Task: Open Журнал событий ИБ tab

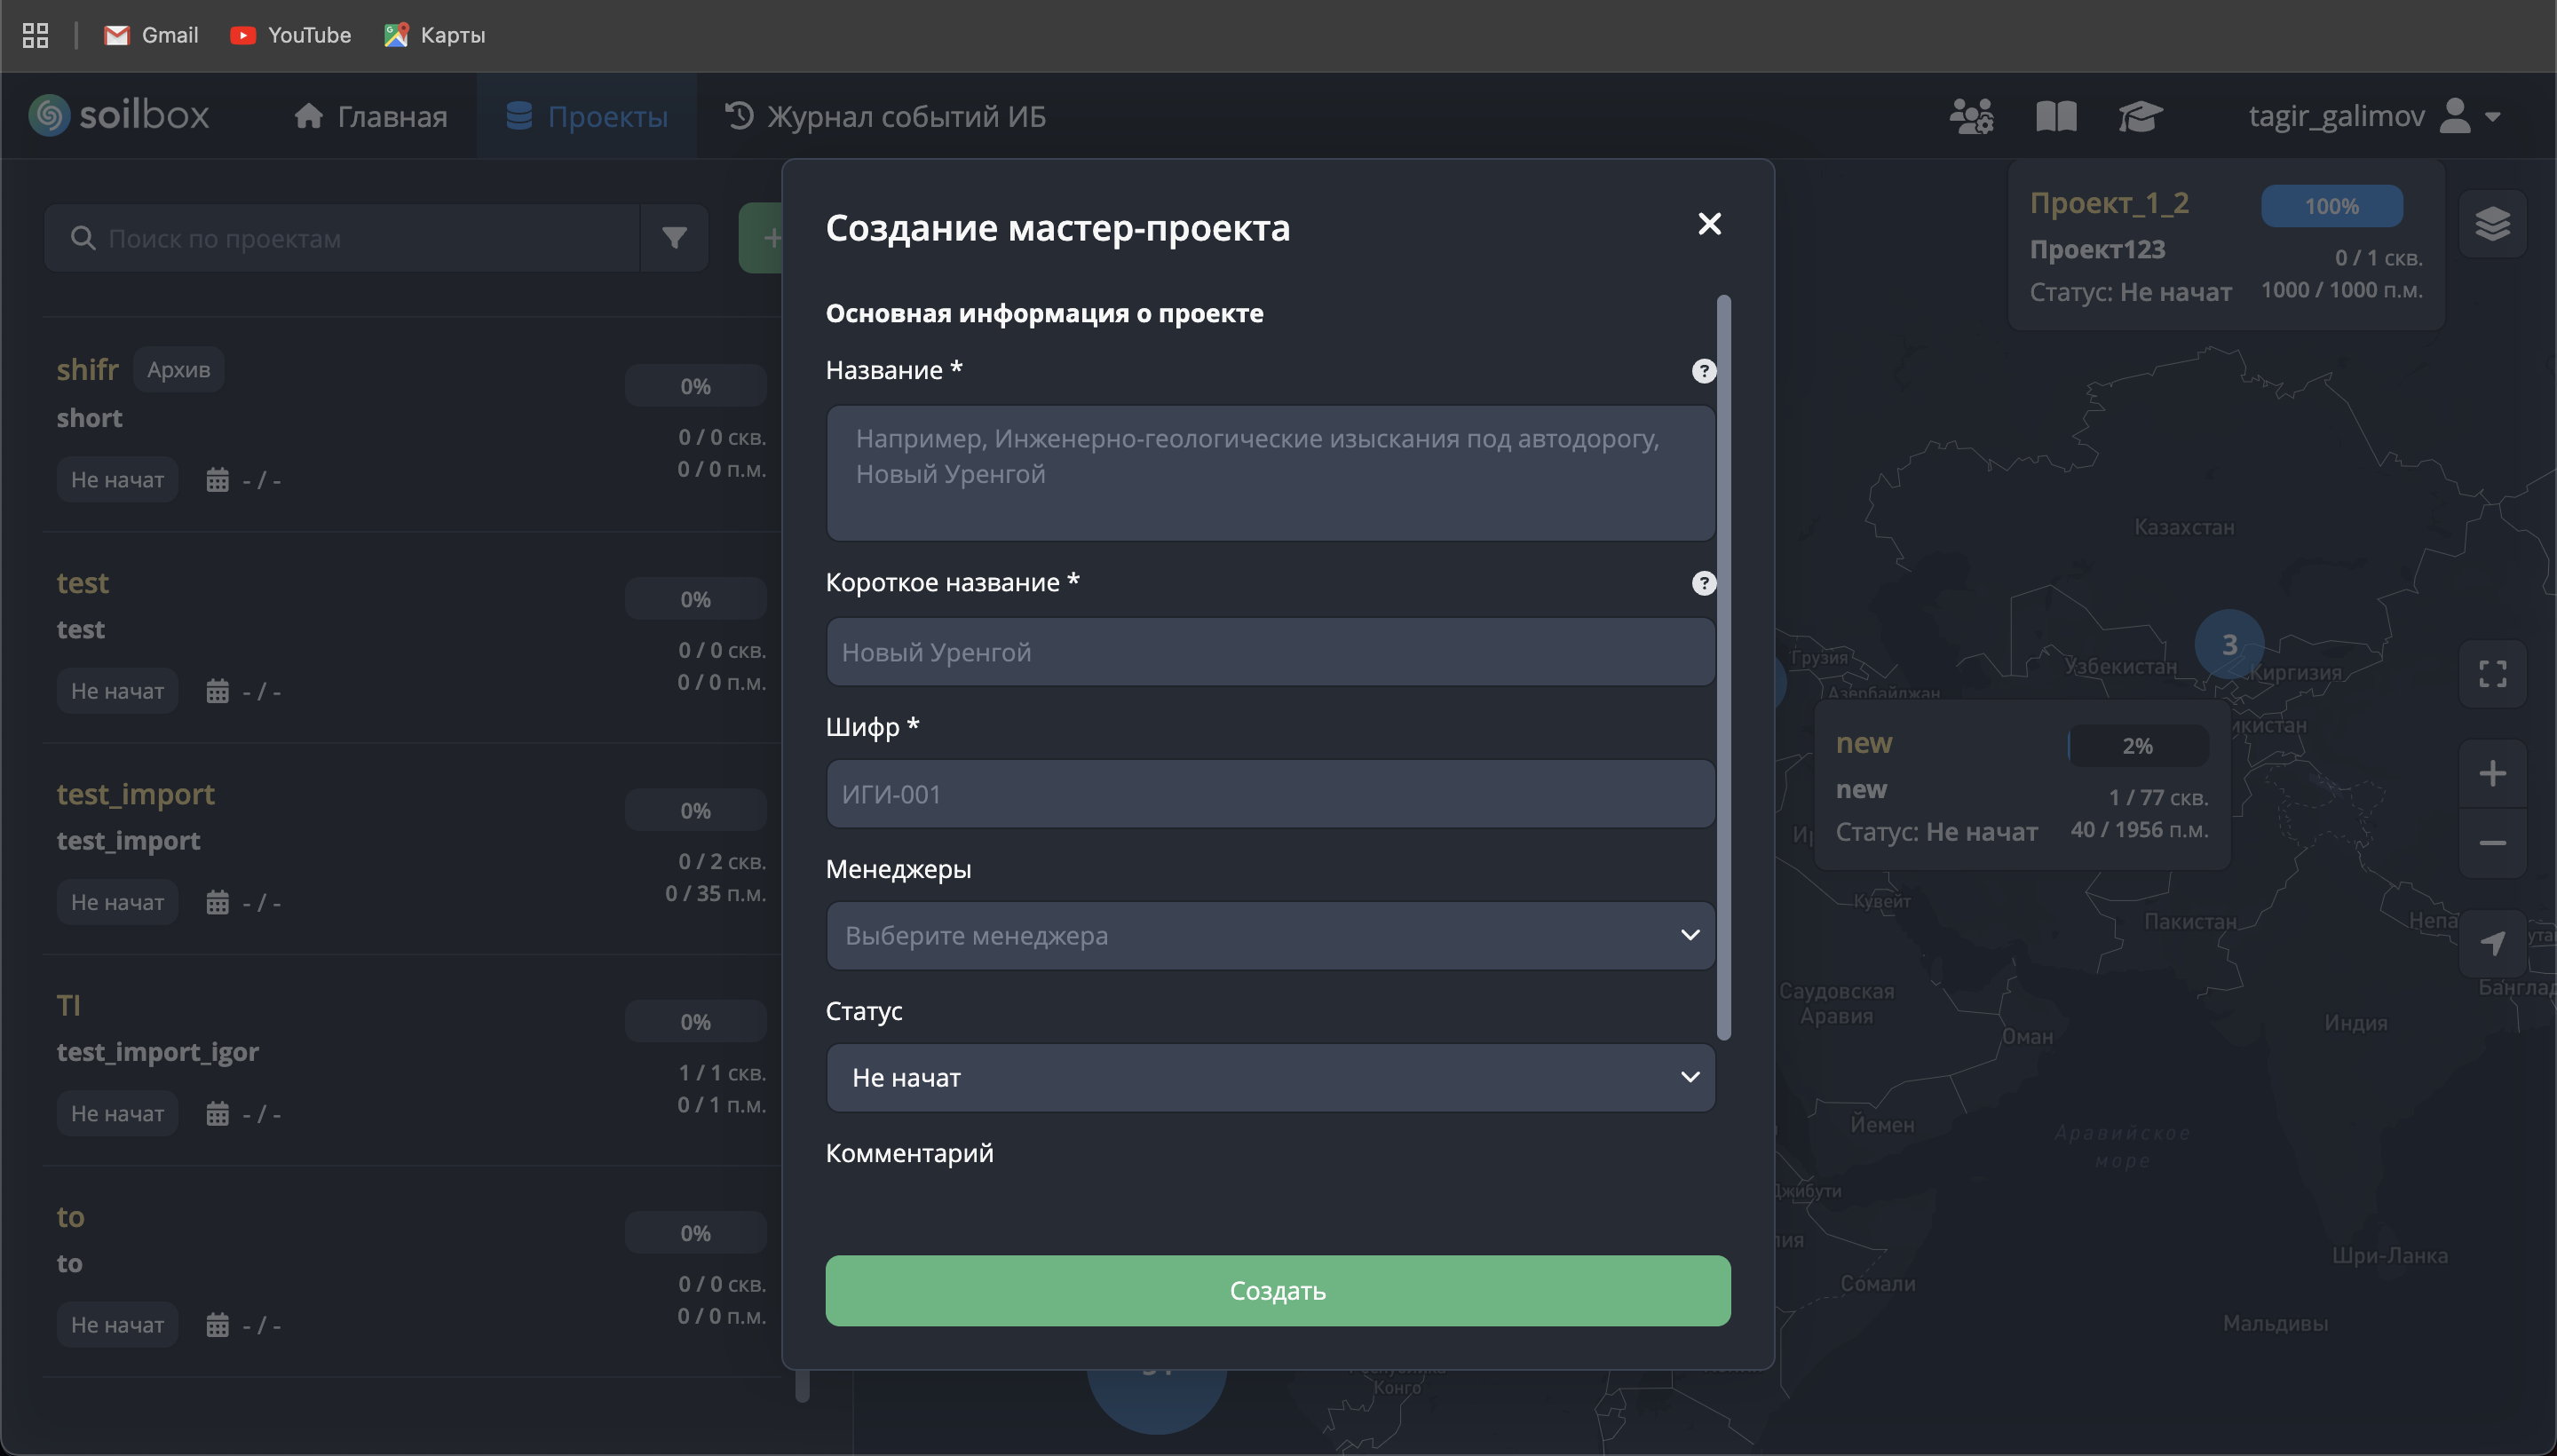Action: 884,116
